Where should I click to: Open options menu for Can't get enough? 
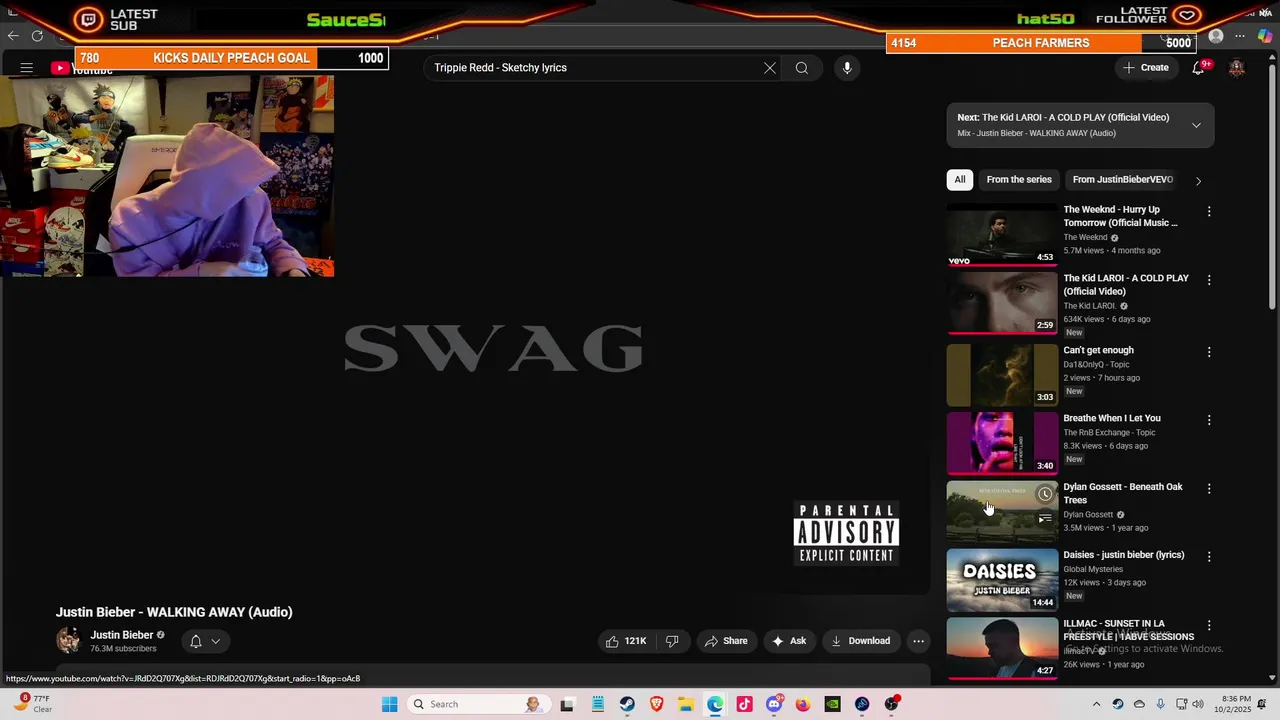click(x=1209, y=352)
